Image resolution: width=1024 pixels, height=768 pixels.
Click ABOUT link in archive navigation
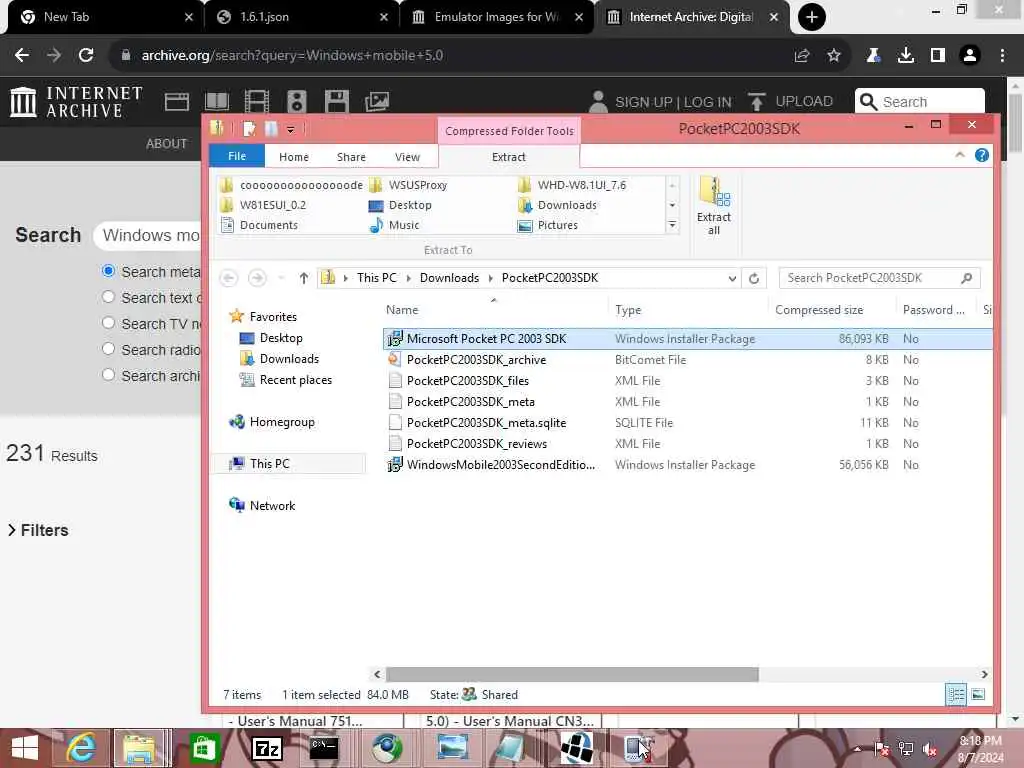[167, 144]
